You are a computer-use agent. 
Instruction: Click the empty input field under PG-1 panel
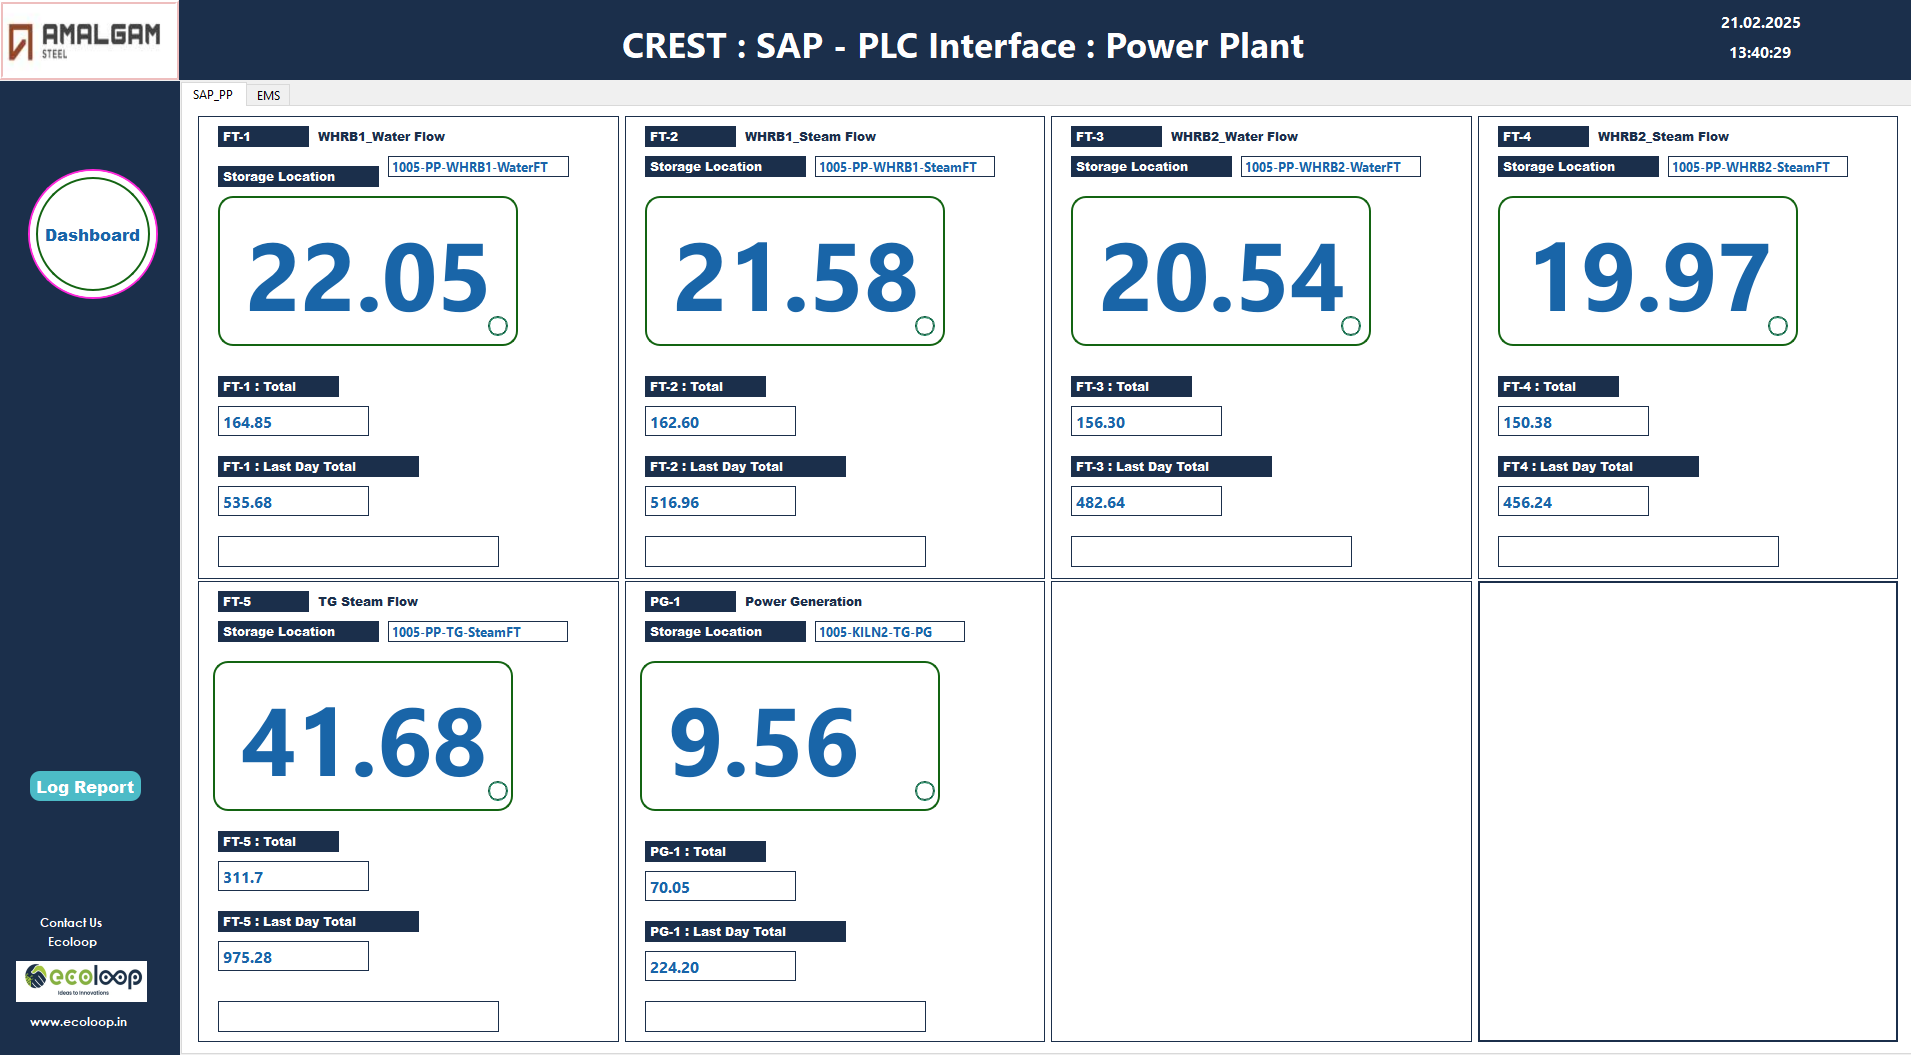pos(784,1016)
